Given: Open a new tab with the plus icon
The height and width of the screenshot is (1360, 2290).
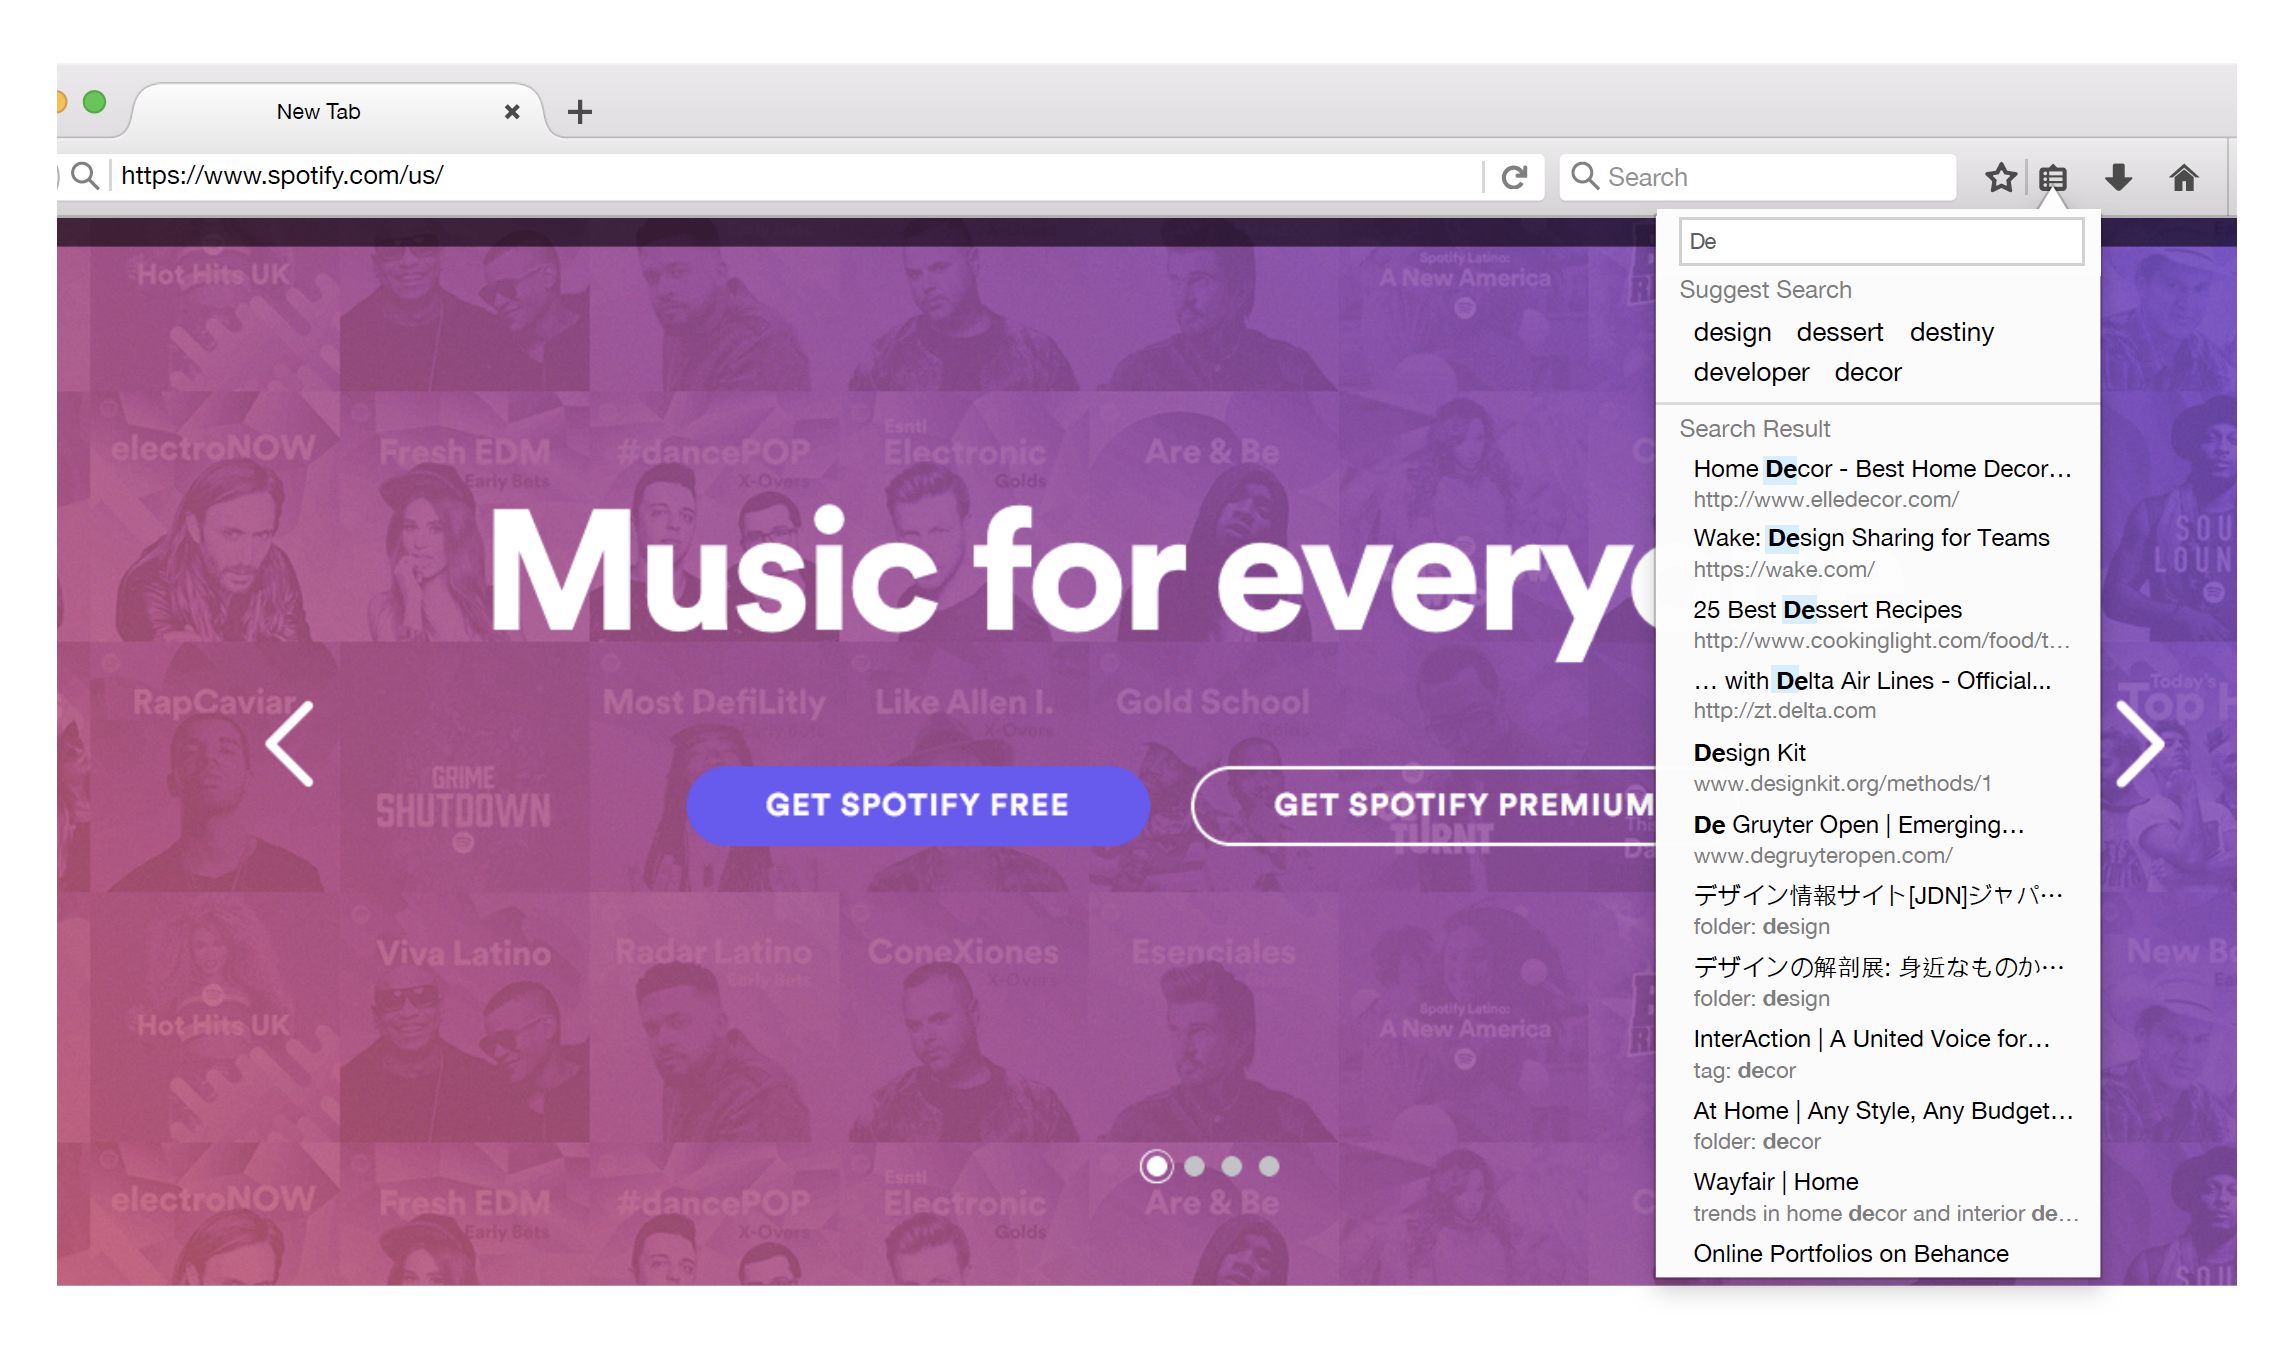Looking at the screenshot, I should point(579,112).
